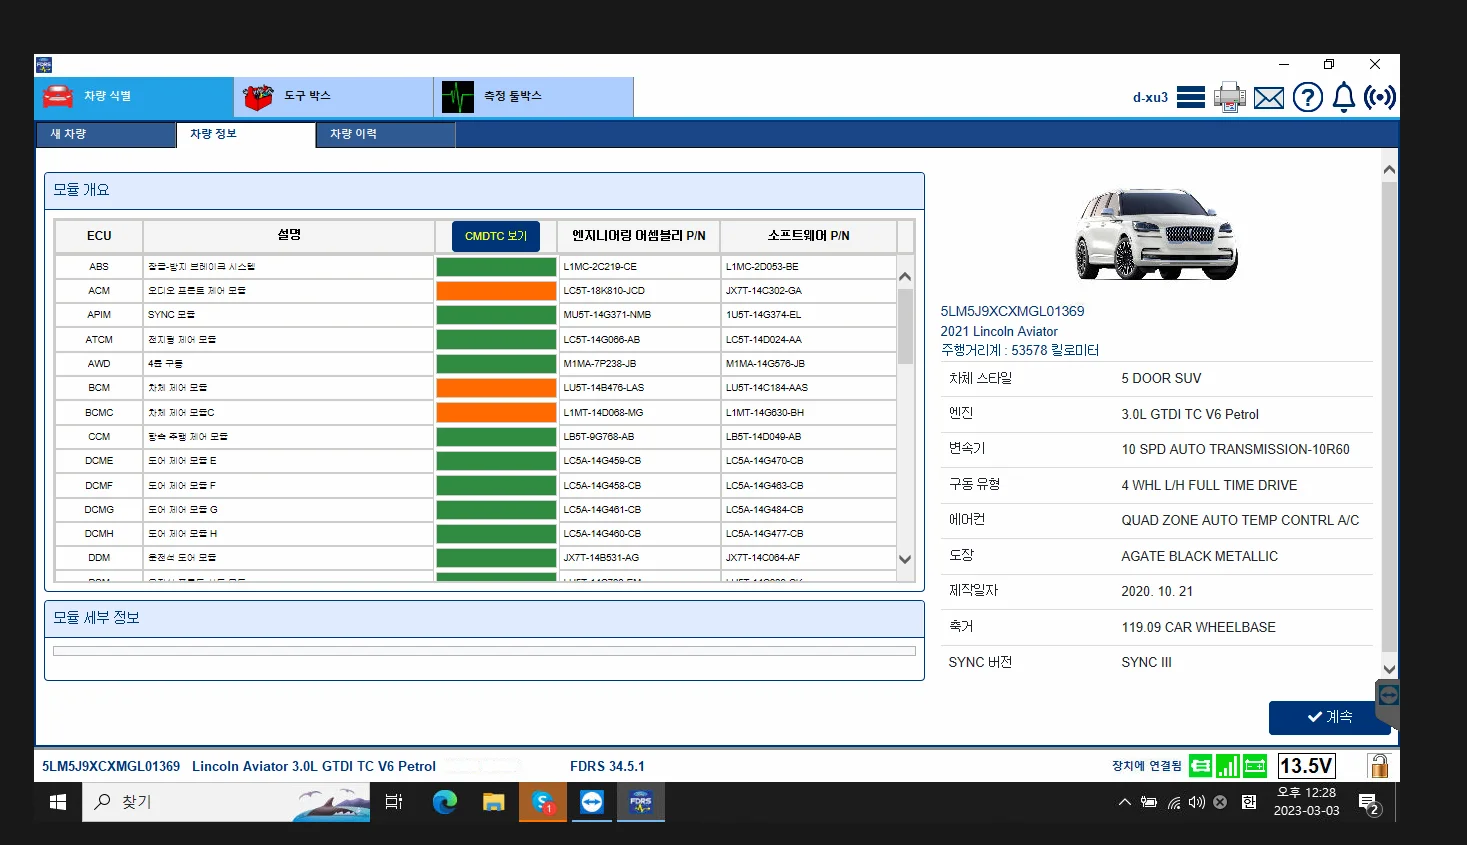The image size is (1467, 845).
Task: Launch Microsoft Edge from the taskbar
Action: coord(444,802)
